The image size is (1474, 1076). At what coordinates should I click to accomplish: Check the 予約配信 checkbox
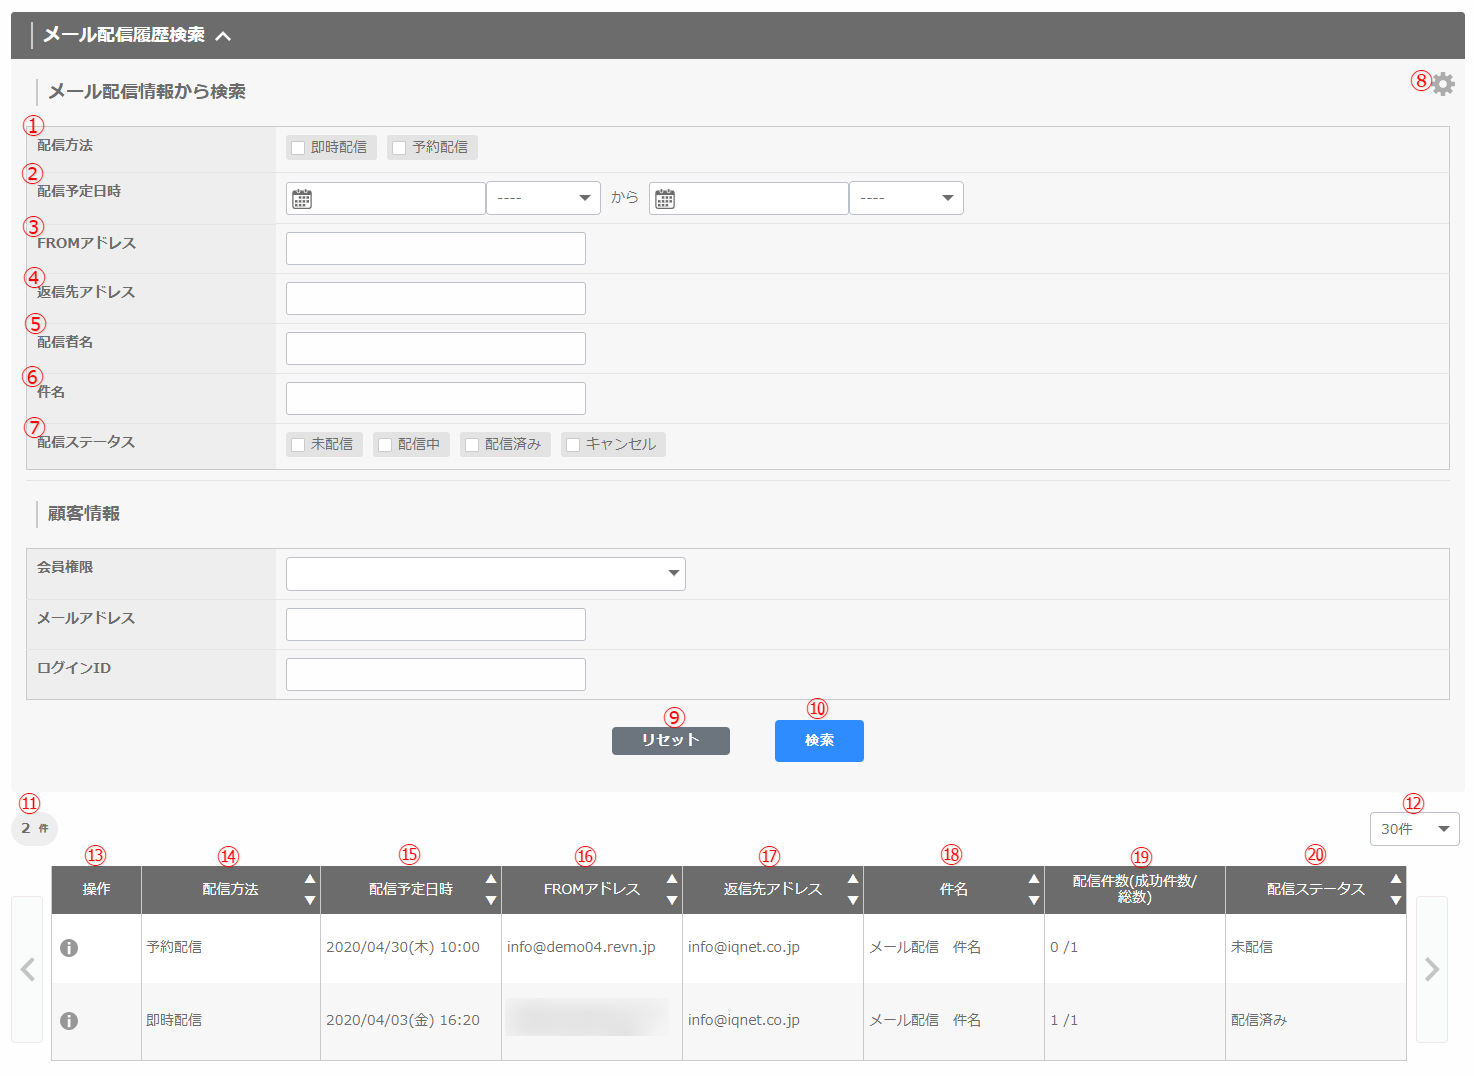[399, 148]
